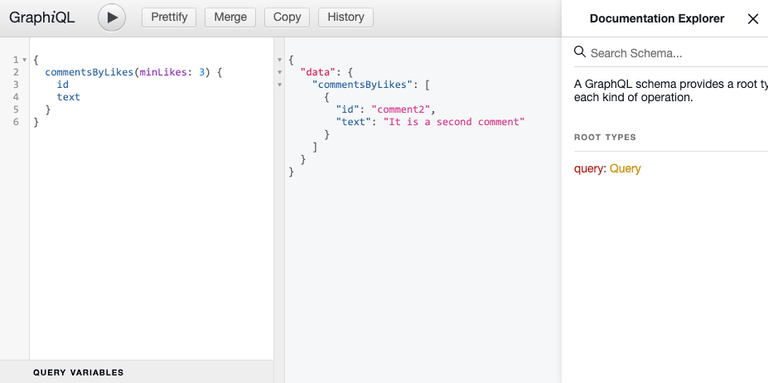The image size is (768, 383).
Task: Close the Documentation Explorer
Action: (x=753, y=19)
